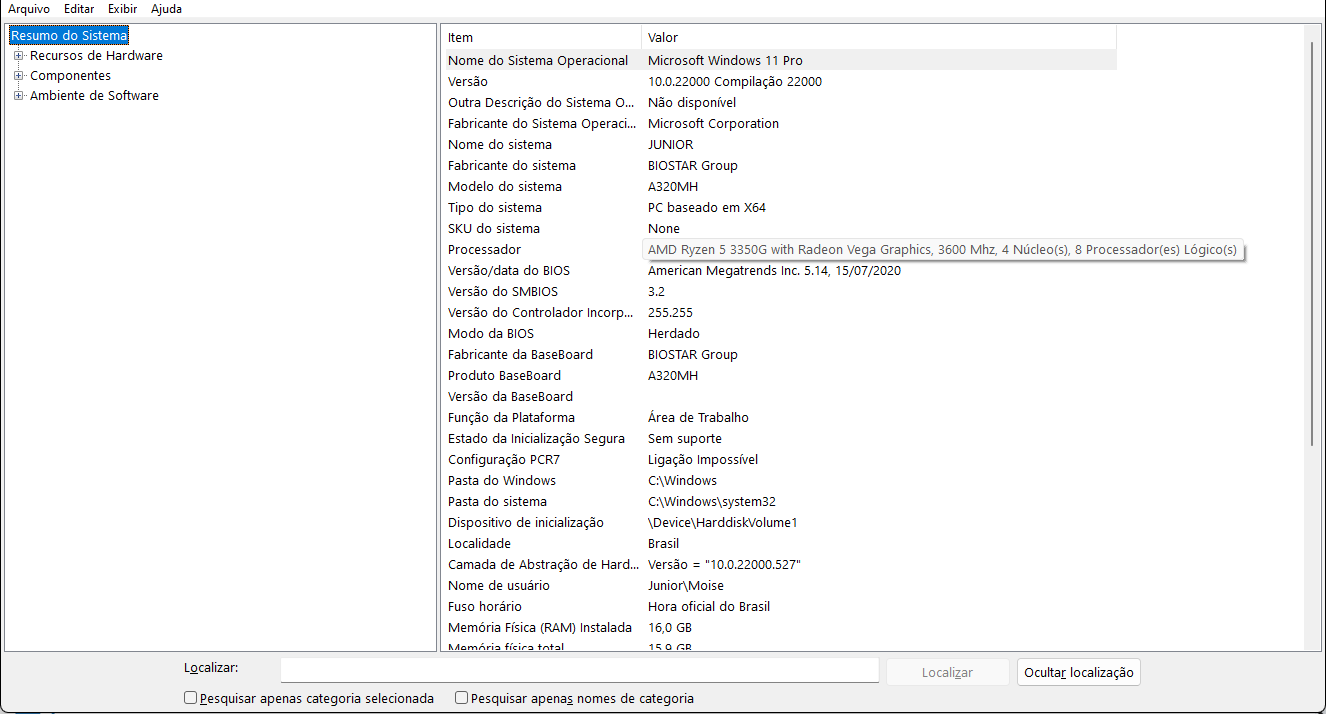The width and height of the screenshot is (1326, 714).
Task: Click C:\Windows\system32 value
Action: pos(712,501)
